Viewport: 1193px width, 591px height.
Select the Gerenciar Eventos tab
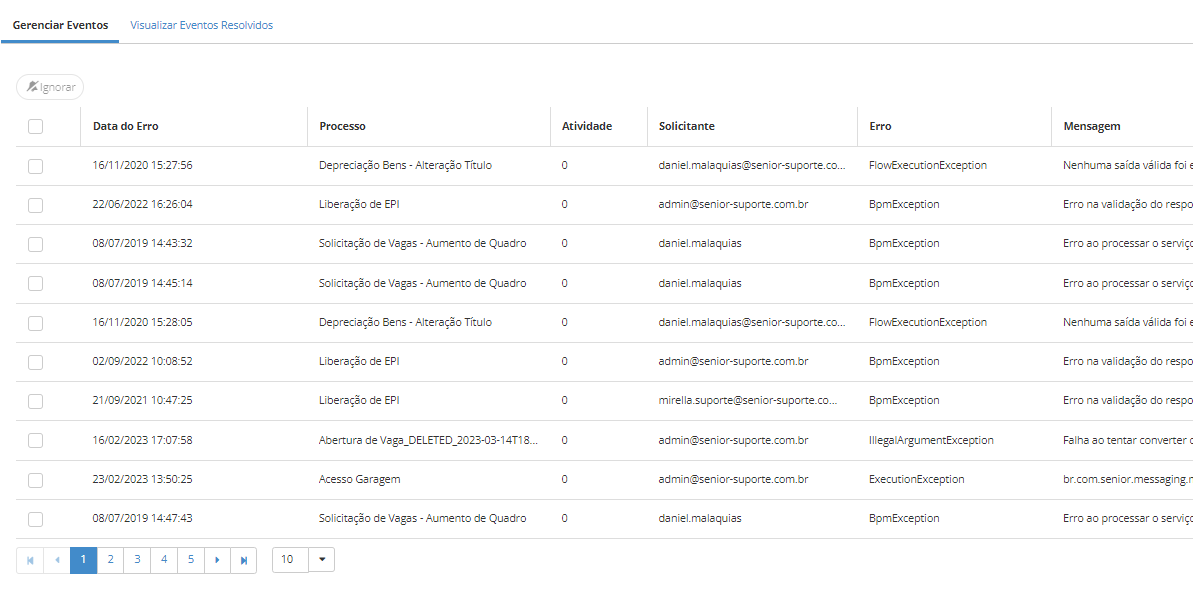(x=60, y=25)
